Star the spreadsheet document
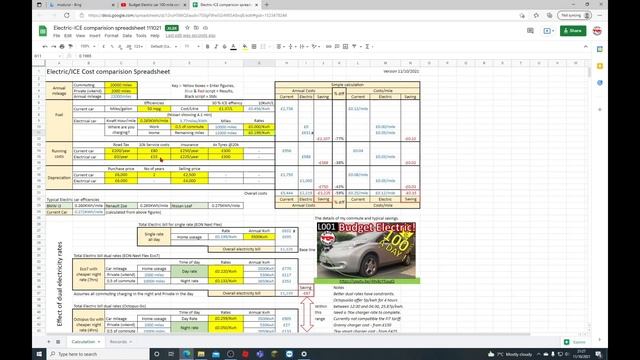The image size is (640, 360). (187, 28)
